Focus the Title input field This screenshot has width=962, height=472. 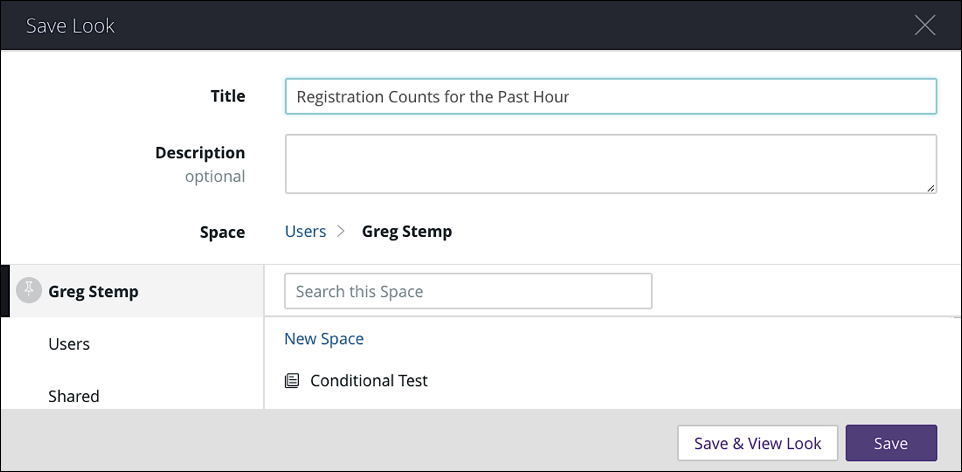coord(610,97)
